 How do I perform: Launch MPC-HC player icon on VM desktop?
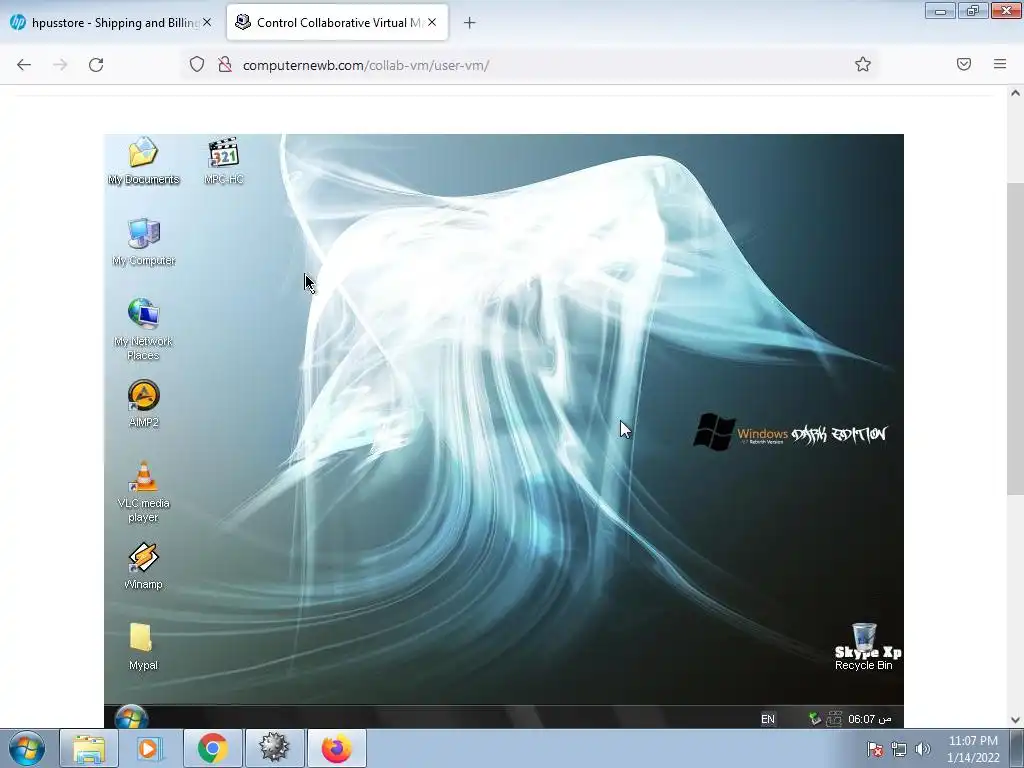point(223,161)
